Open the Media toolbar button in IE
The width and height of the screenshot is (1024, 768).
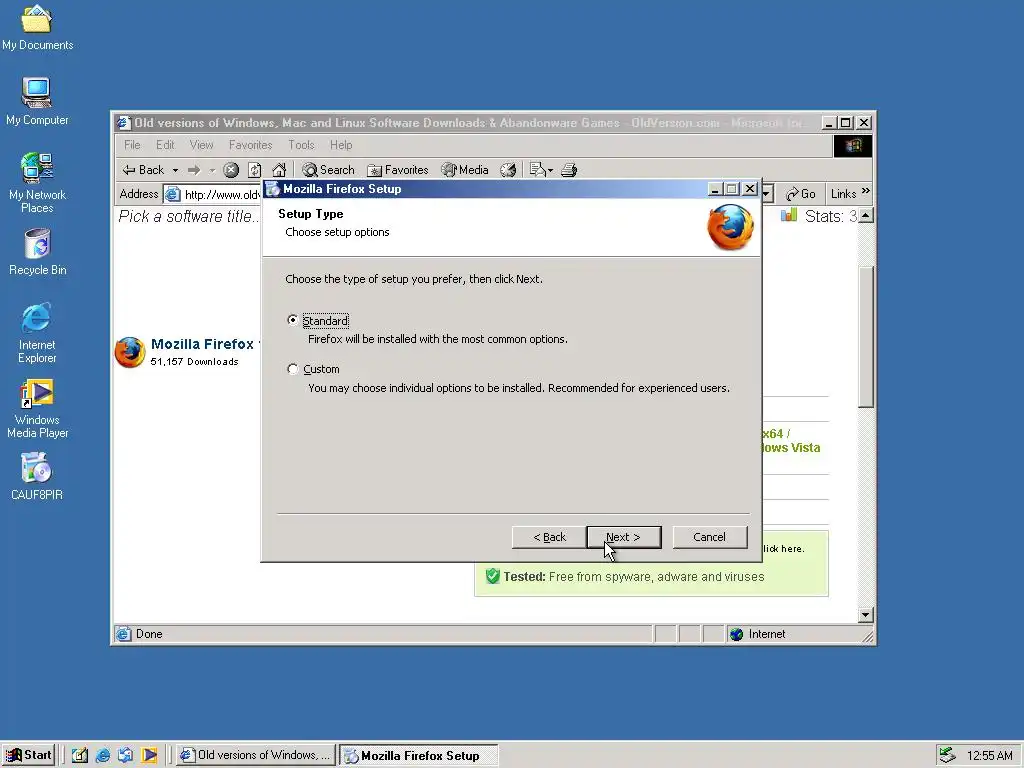pos(465,170)
